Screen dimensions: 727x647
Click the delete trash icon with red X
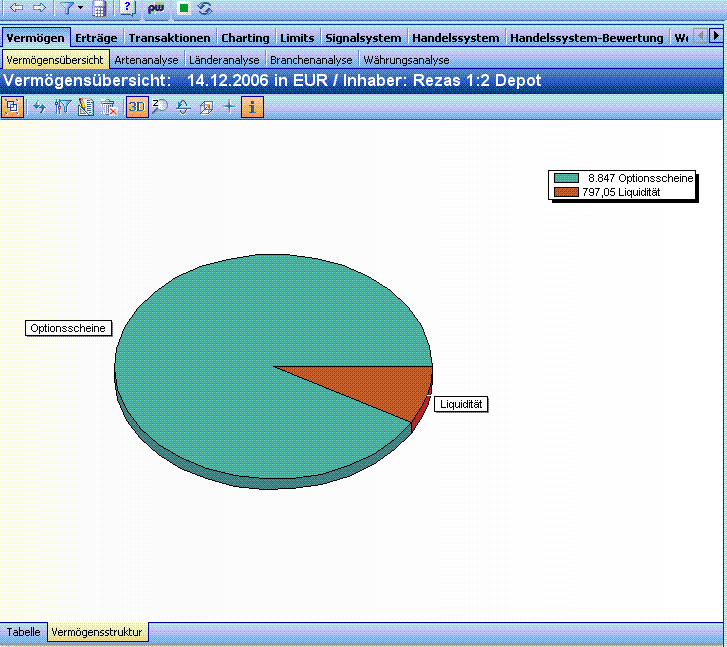[110, 107]
